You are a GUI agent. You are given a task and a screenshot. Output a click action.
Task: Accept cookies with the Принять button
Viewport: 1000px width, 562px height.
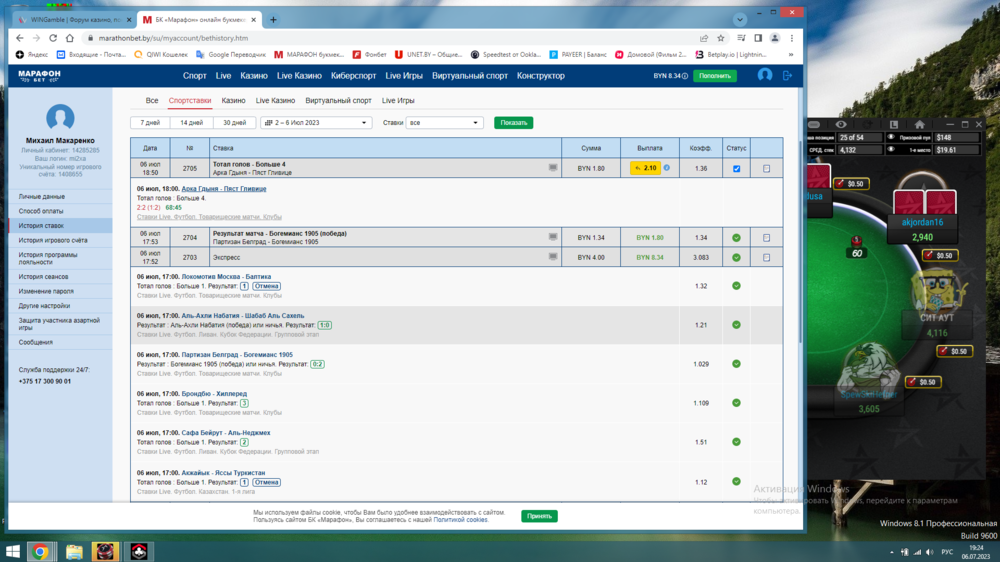click(x=539, y=516)
